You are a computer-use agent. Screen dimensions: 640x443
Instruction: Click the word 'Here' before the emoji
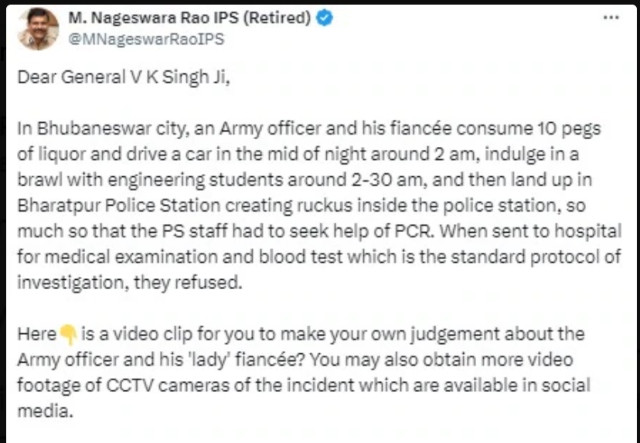pyautogui.click(x=37, y=334)
